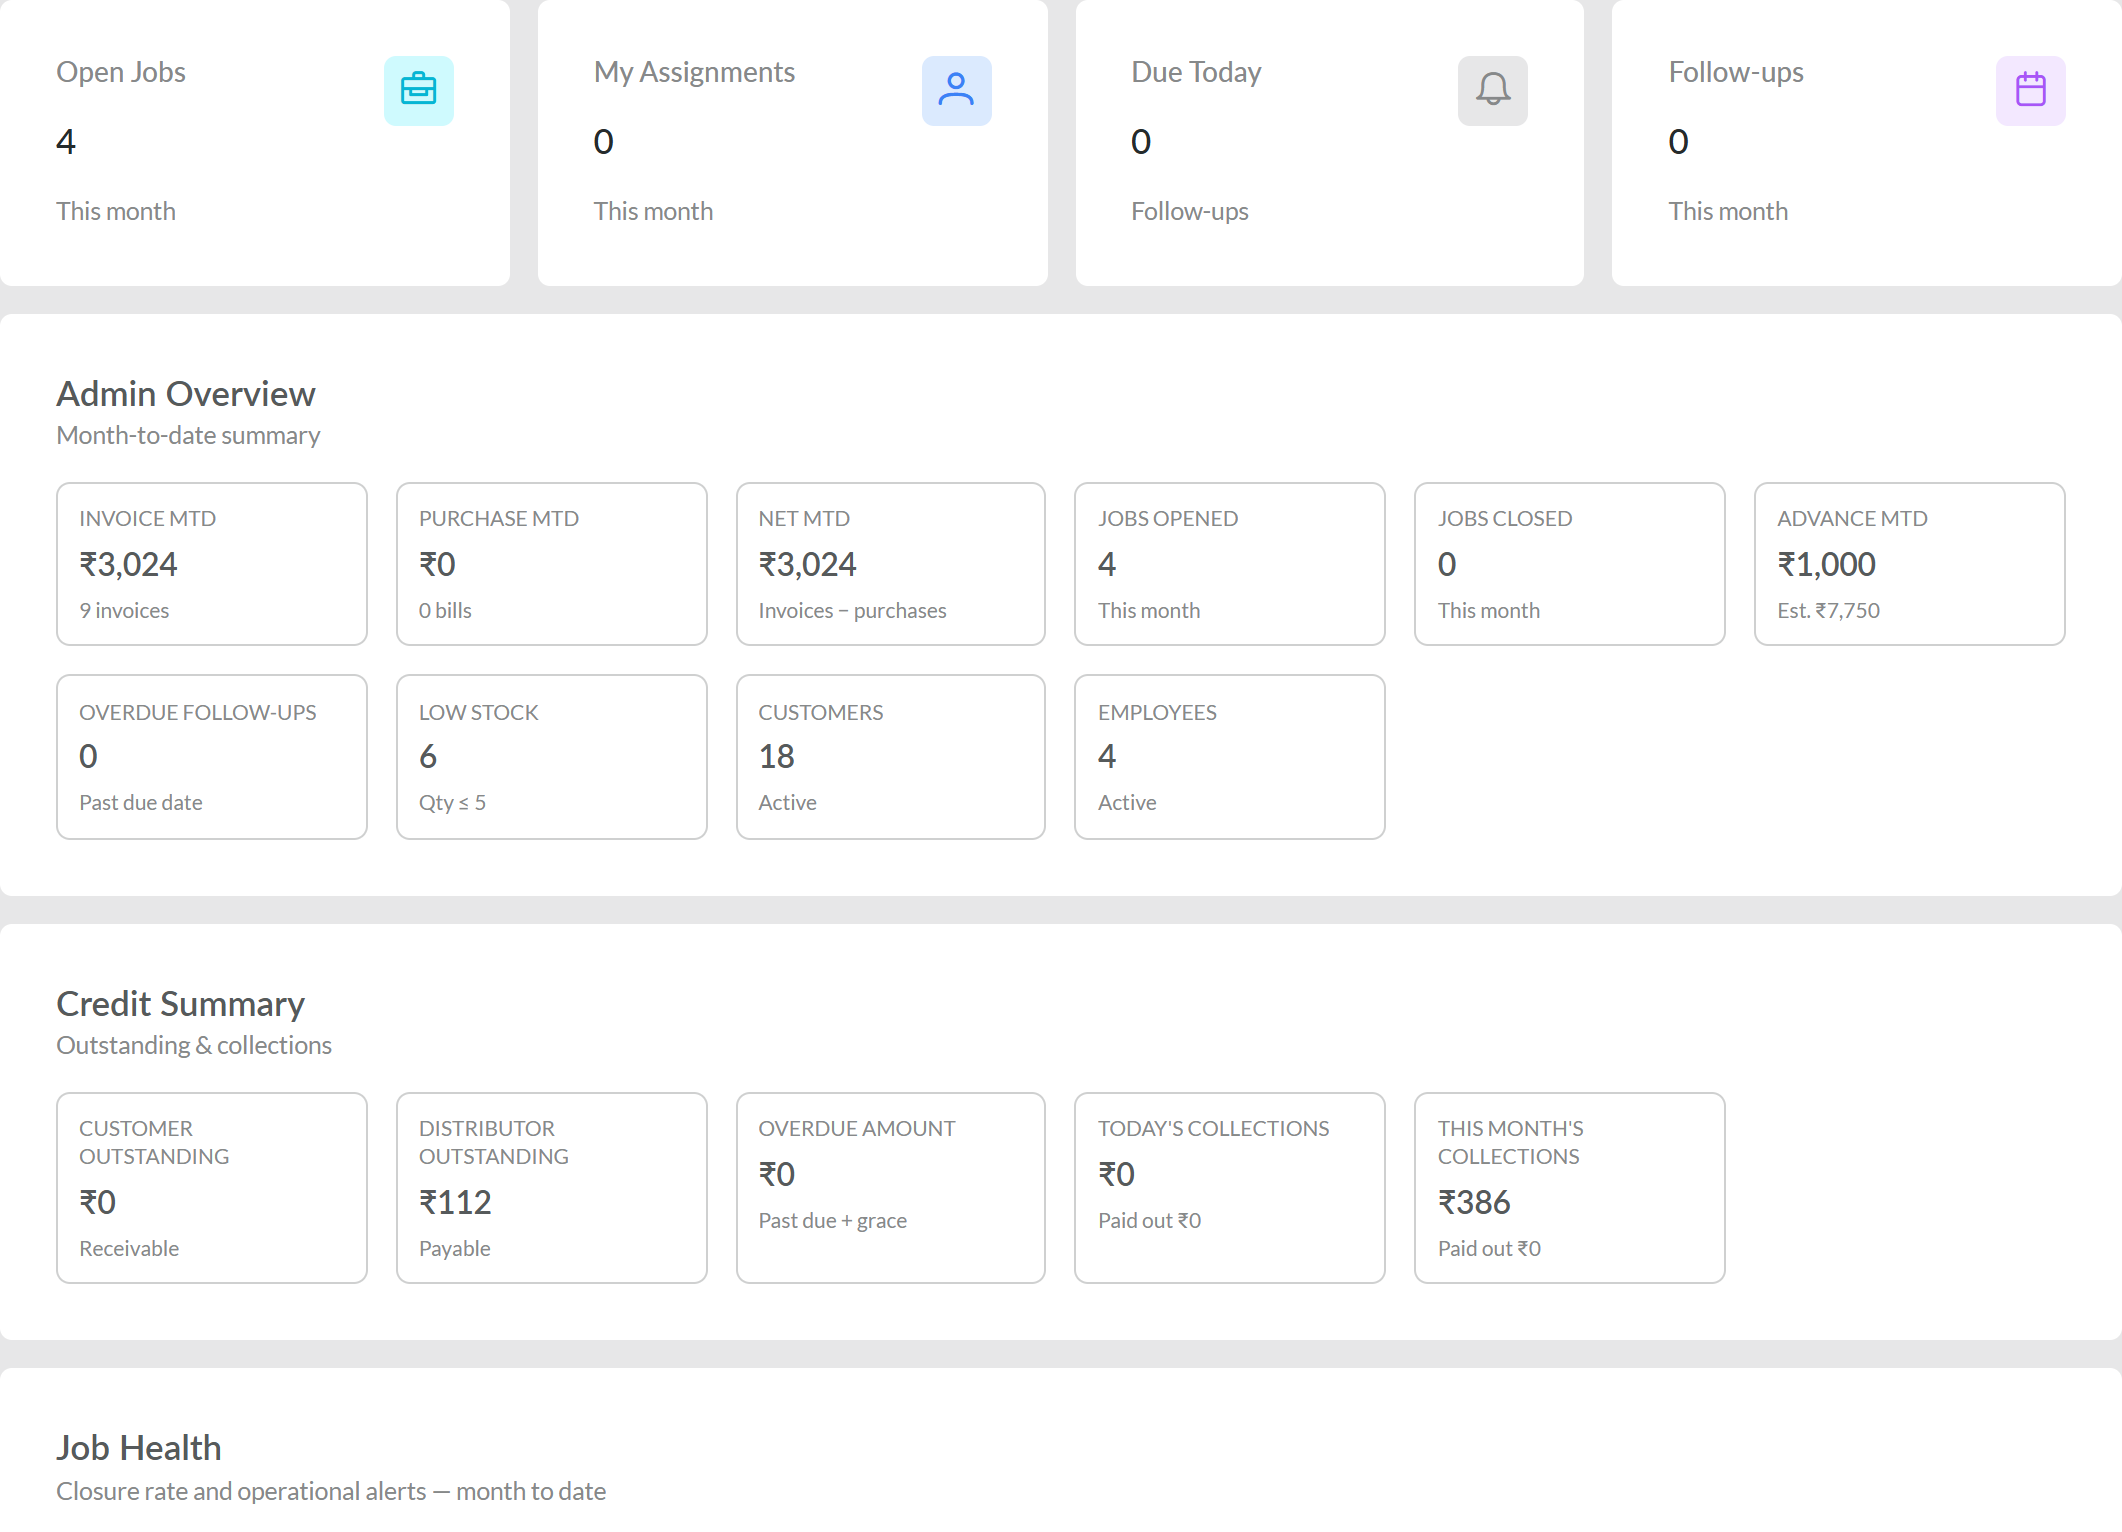Image resolution: width=2122 pixels, height=1532 pixels.
Task: Click 'Month-to-date summary' subtitle
Action: pos(188,435)
